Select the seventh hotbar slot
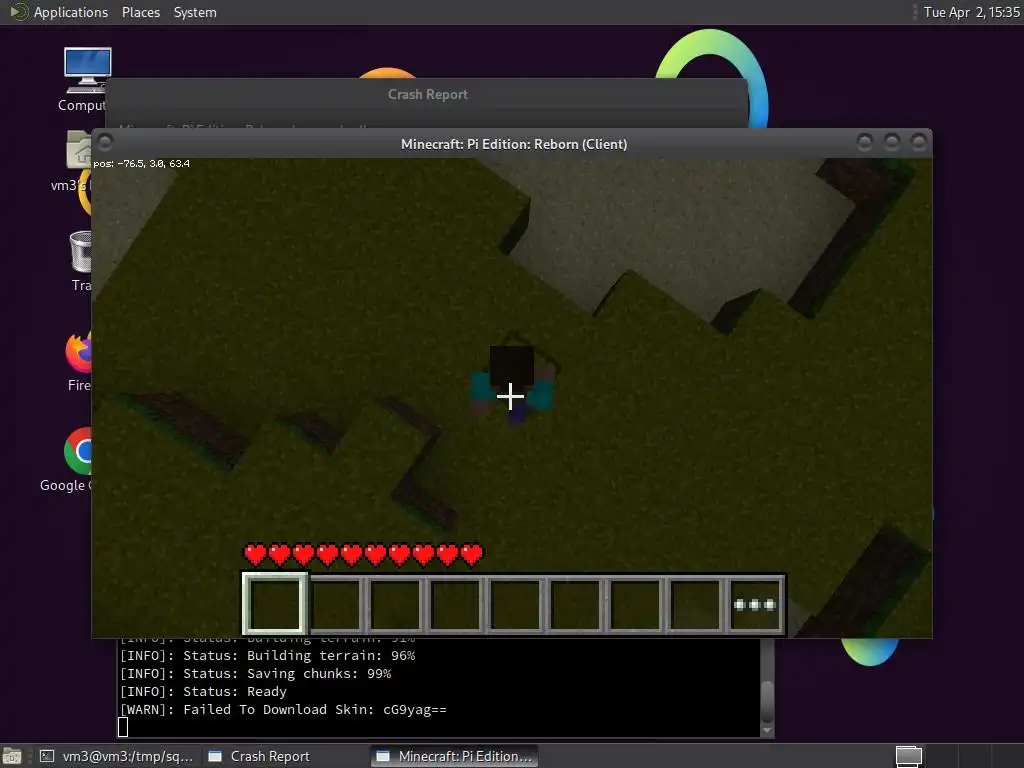The height and width of the screenshot is (768, 1024). 635,605
